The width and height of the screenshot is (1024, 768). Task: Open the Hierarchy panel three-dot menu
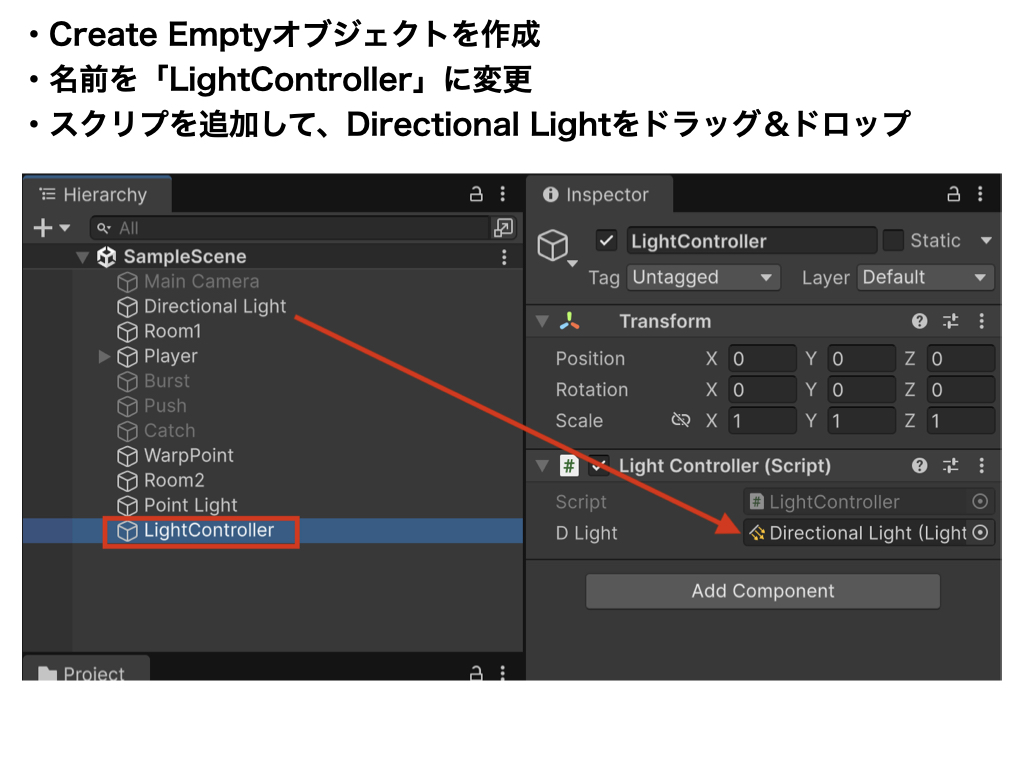tap(503, 195)
